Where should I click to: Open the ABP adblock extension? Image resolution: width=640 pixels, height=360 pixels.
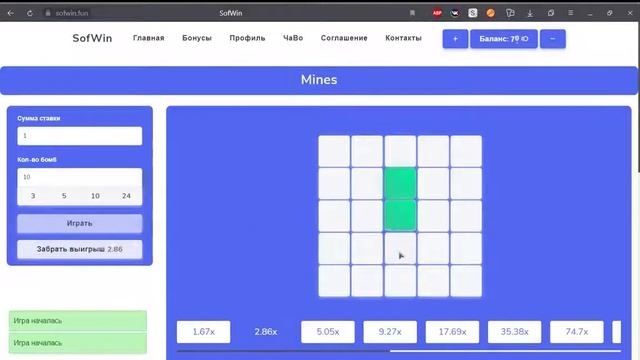pos(437,13)
